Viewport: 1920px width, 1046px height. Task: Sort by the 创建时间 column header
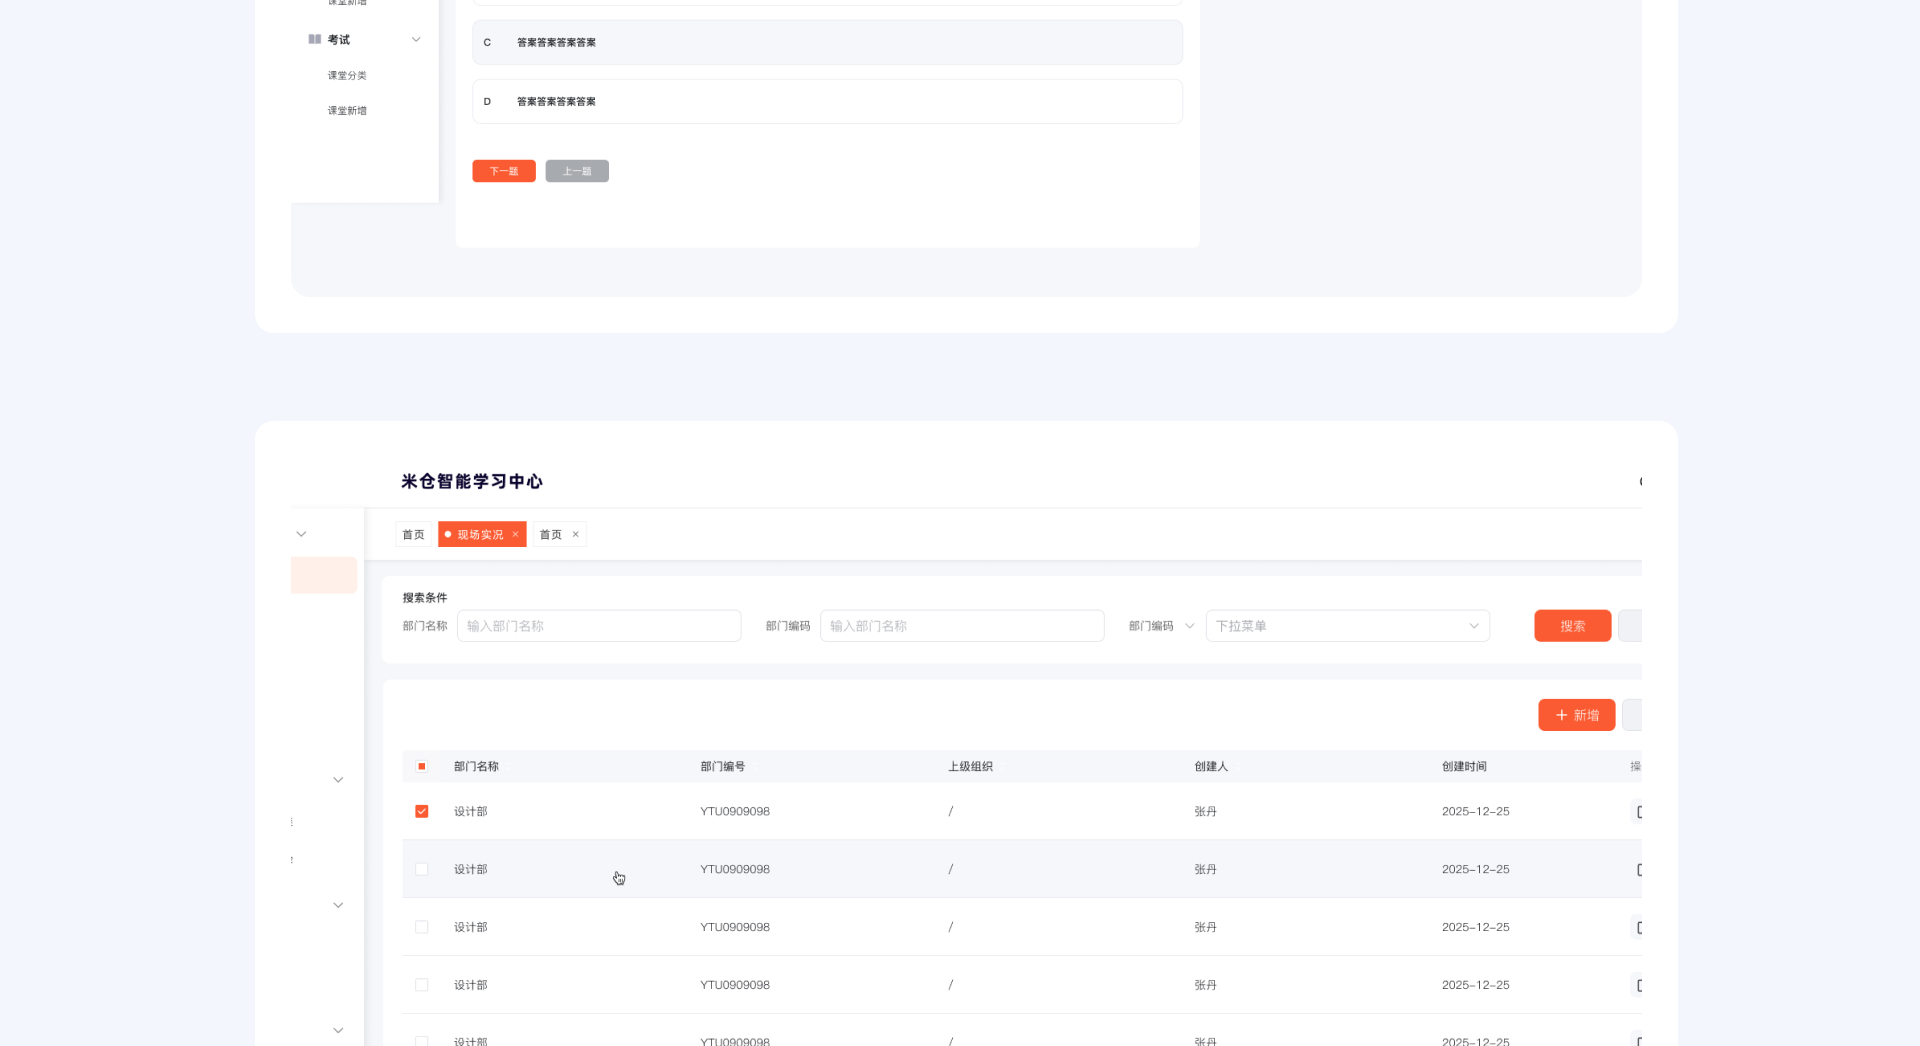click(1464, 766)
